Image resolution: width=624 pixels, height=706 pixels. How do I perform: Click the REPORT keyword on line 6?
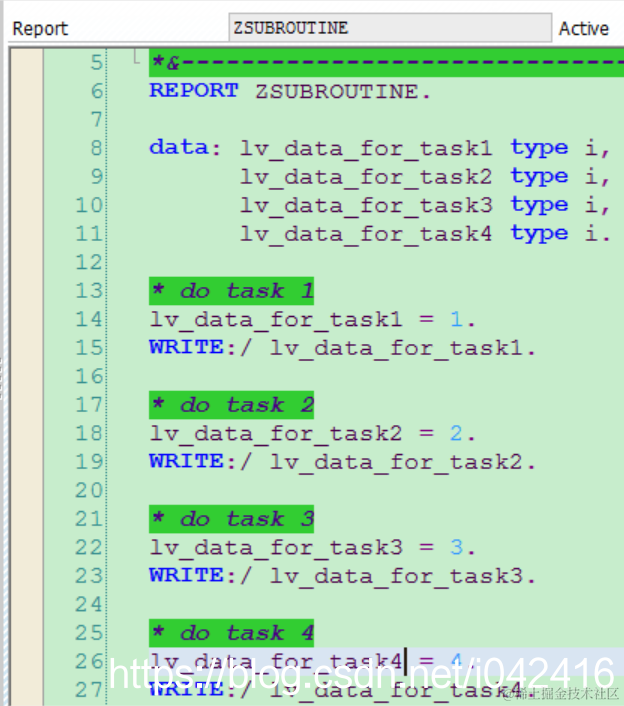coord(194,91)
